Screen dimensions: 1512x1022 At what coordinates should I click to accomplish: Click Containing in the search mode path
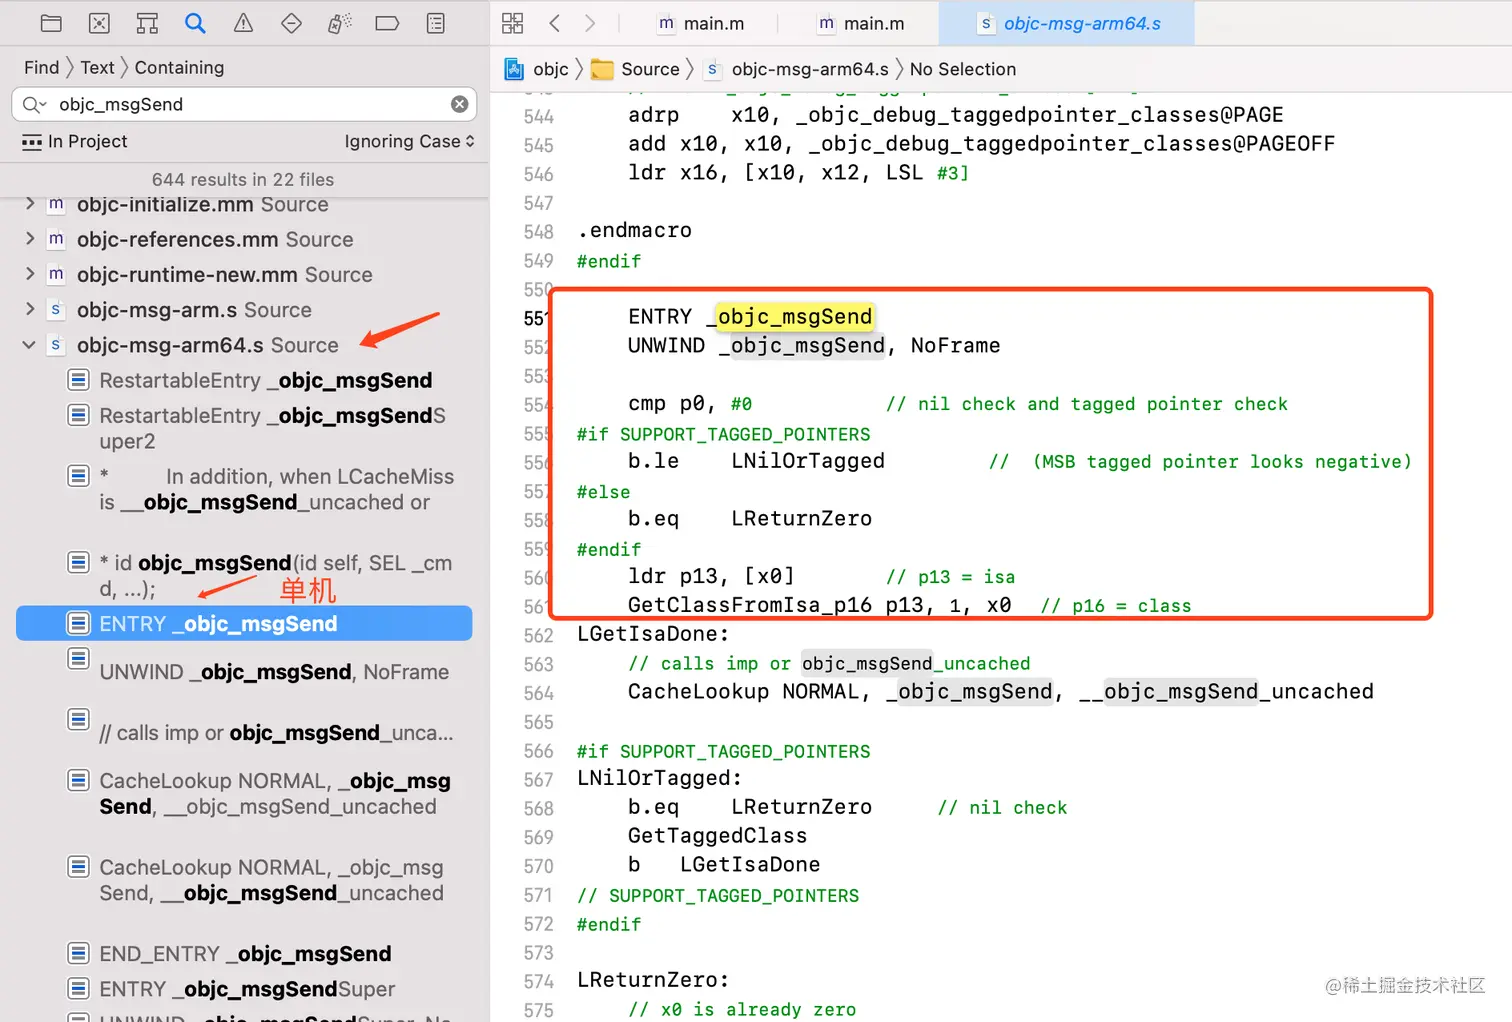click(179, 67)
